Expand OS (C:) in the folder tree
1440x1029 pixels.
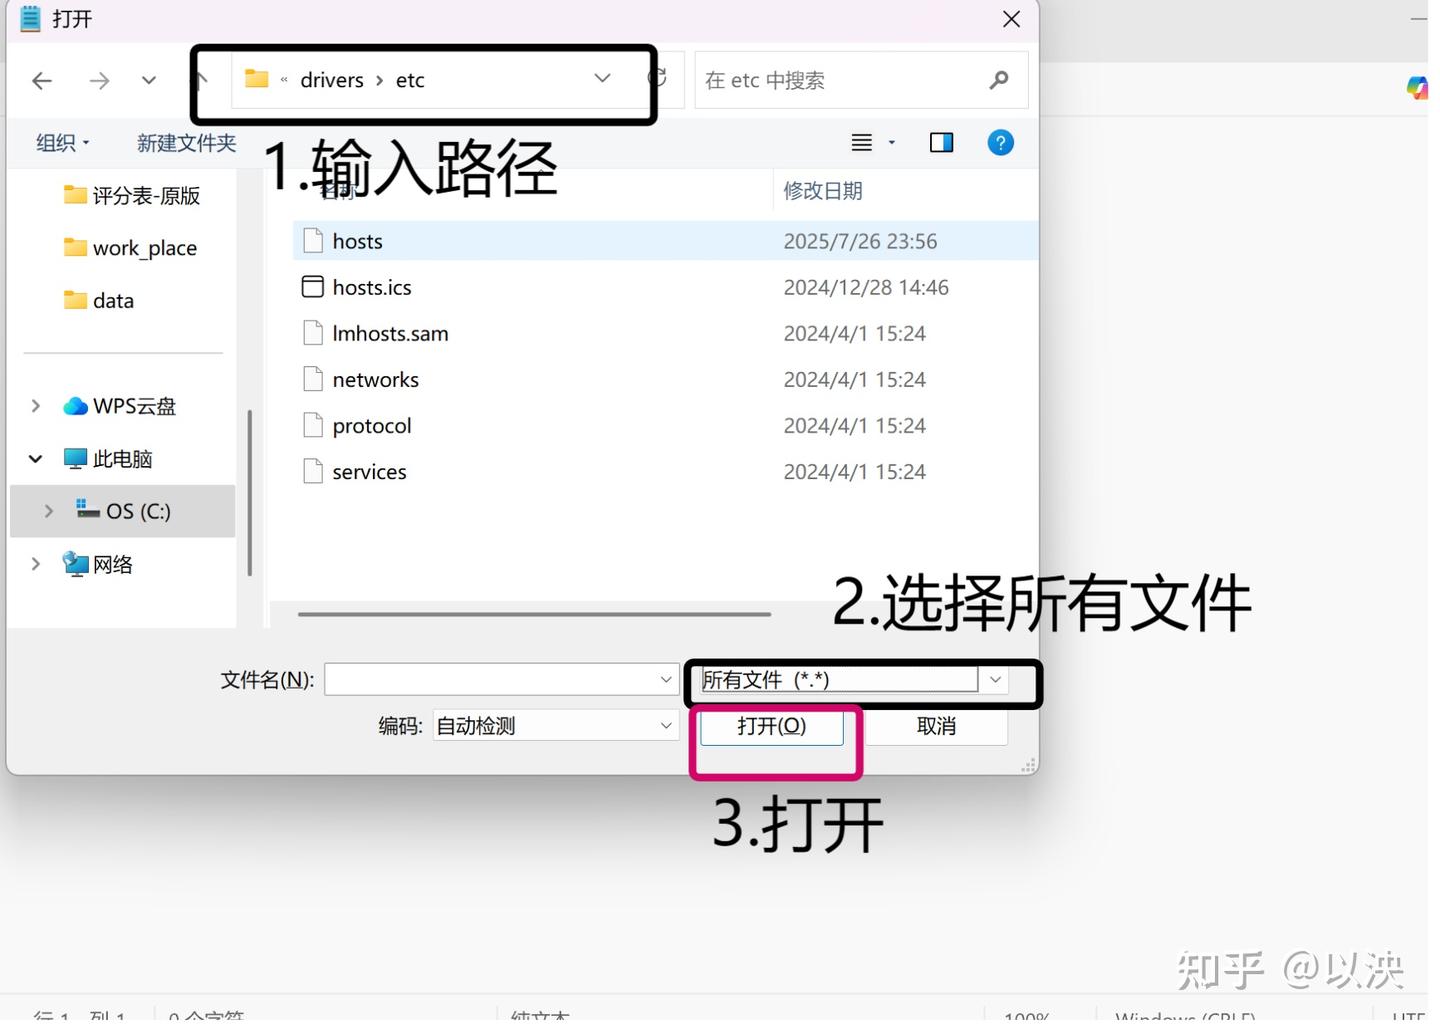(x=47, y=511)
